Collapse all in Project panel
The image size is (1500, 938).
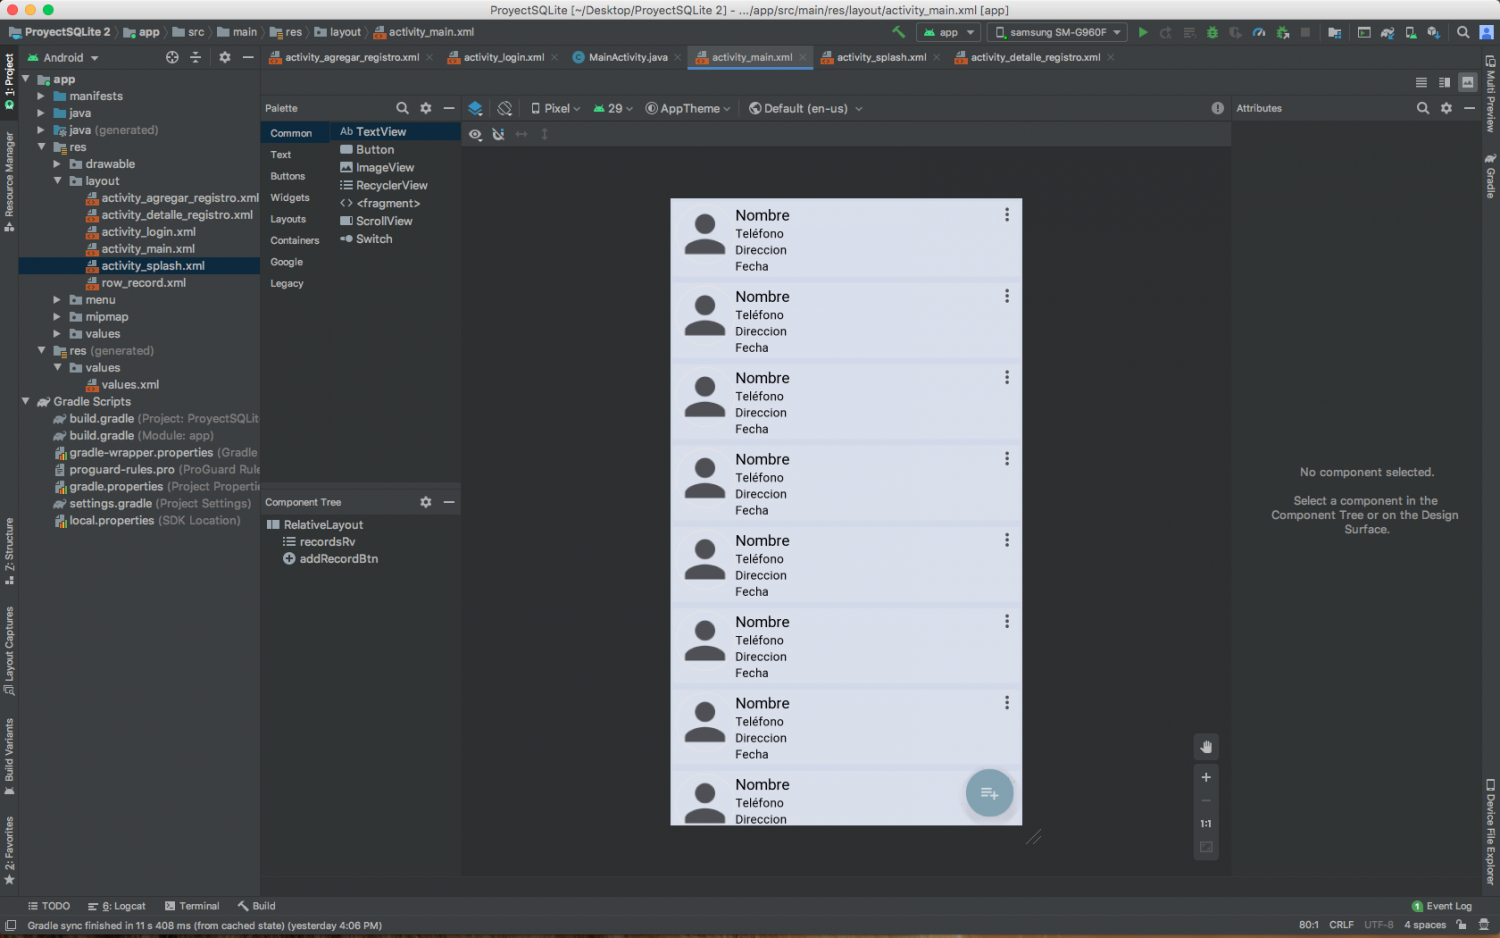click(195, 57)
